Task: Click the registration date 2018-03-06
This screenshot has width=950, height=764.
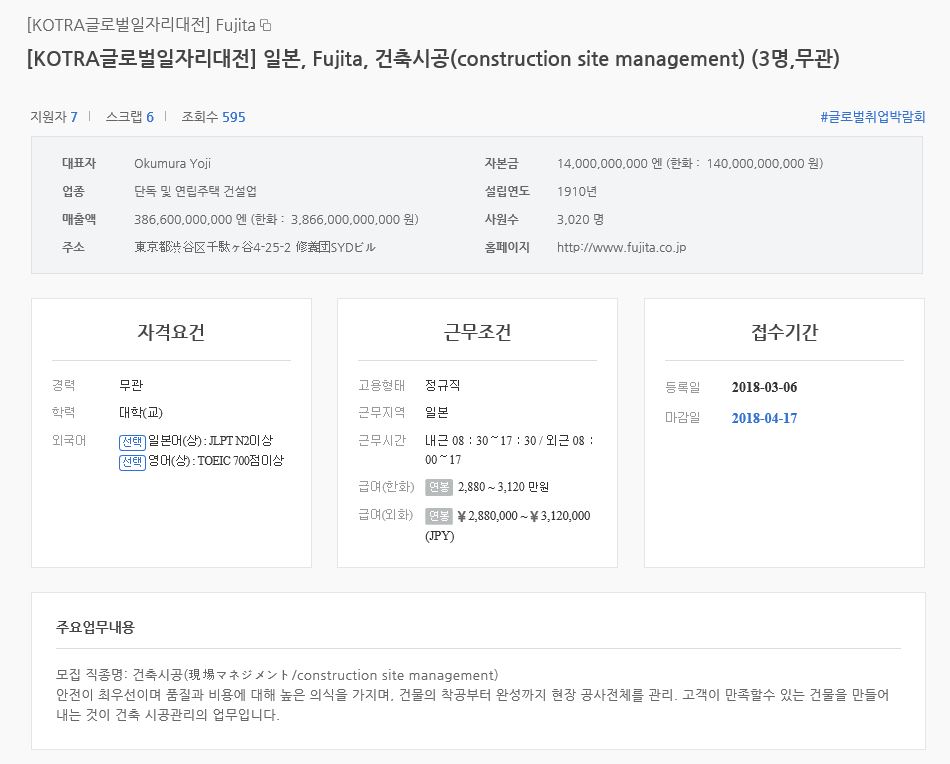Action: click(764, 387)
